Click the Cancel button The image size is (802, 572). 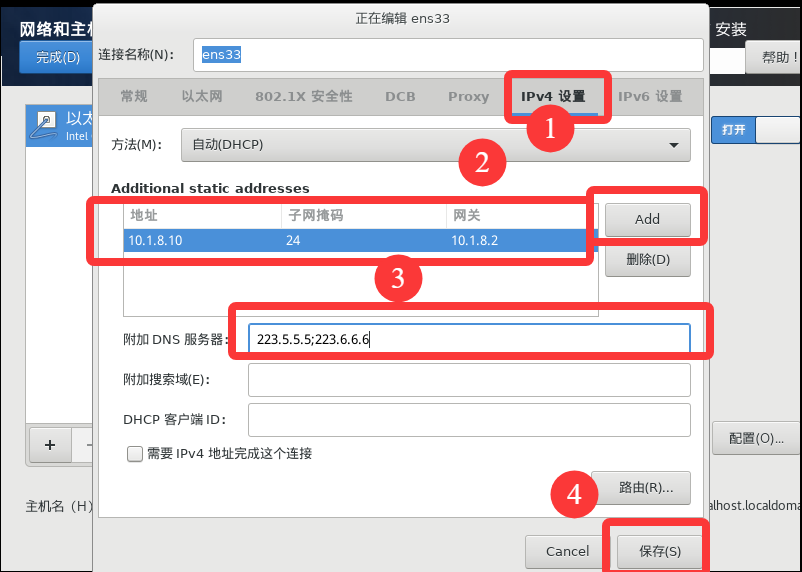567,552
